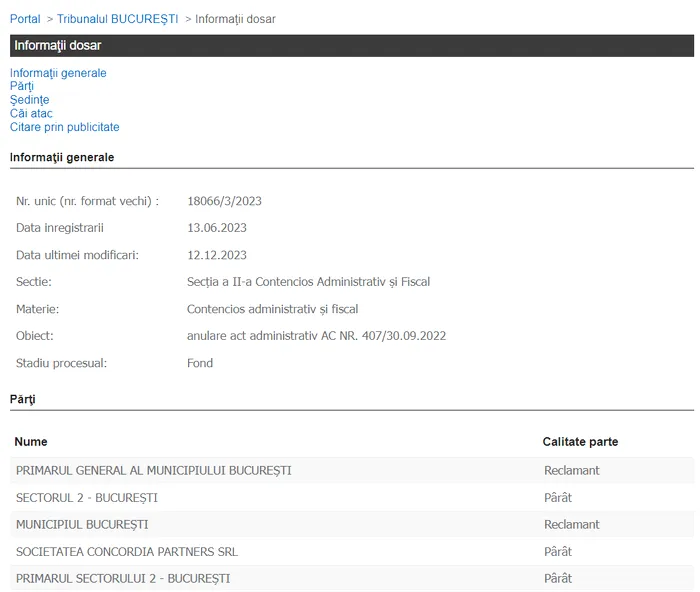700x592 pixels.
Task: Select PRIMARUL SECTORULUI 2 - BUCUREȘTI row
Action: [352, 579]
